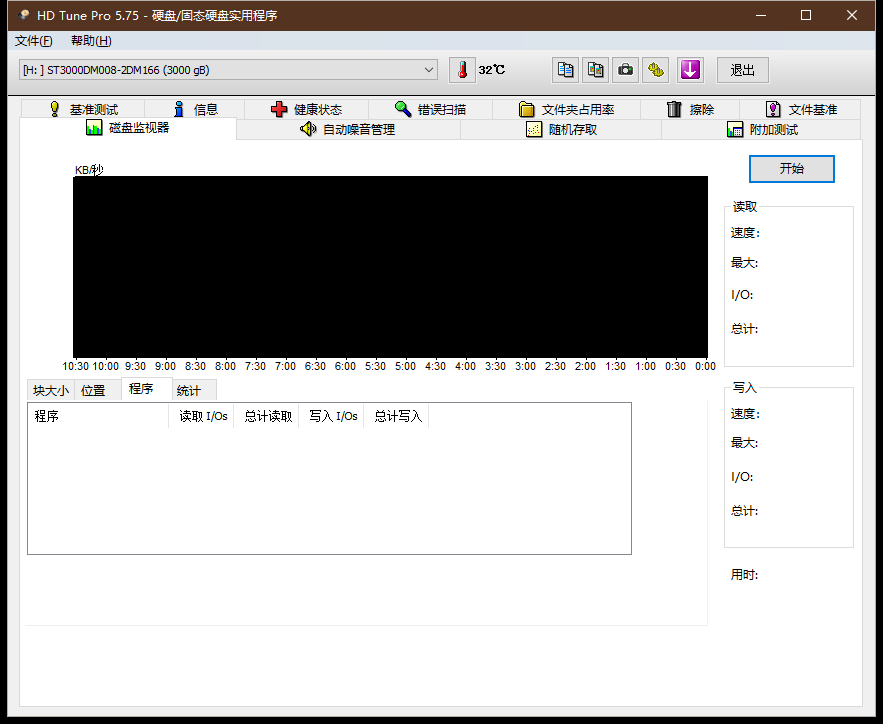Viewport: 883px width, 724px height.
Task: Sort by 总计读取 column header
Action: pos(266,416)
